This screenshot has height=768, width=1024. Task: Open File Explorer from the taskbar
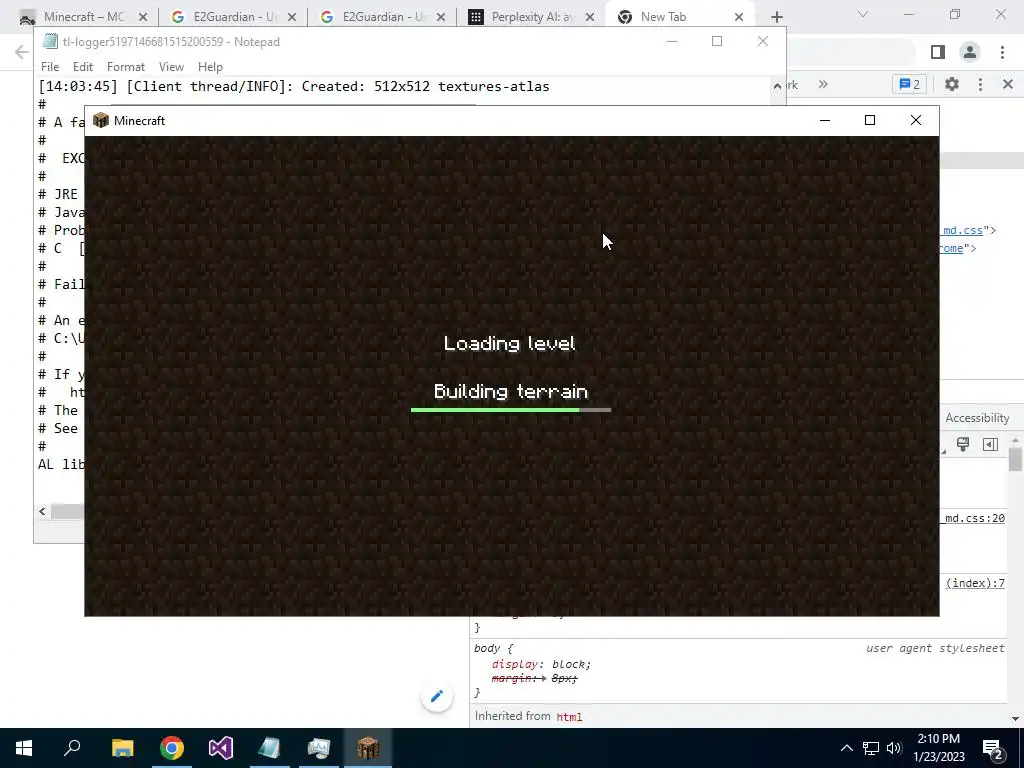pyautogui.click(x=122, y=748)
